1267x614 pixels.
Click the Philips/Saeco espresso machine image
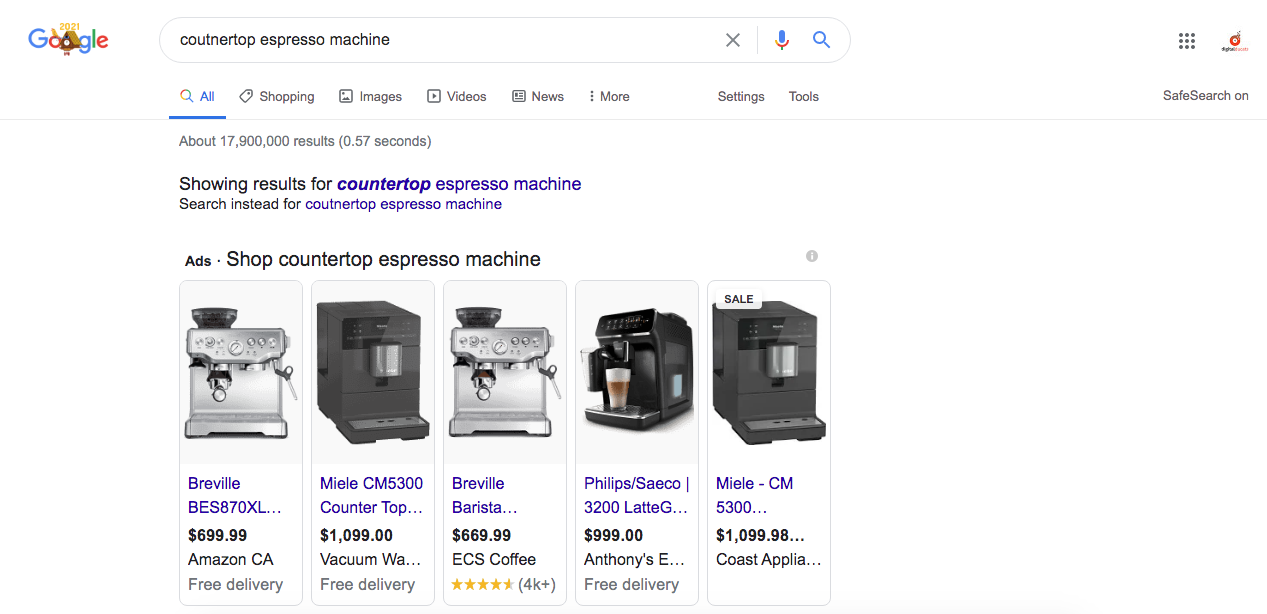tap(637, 372)
